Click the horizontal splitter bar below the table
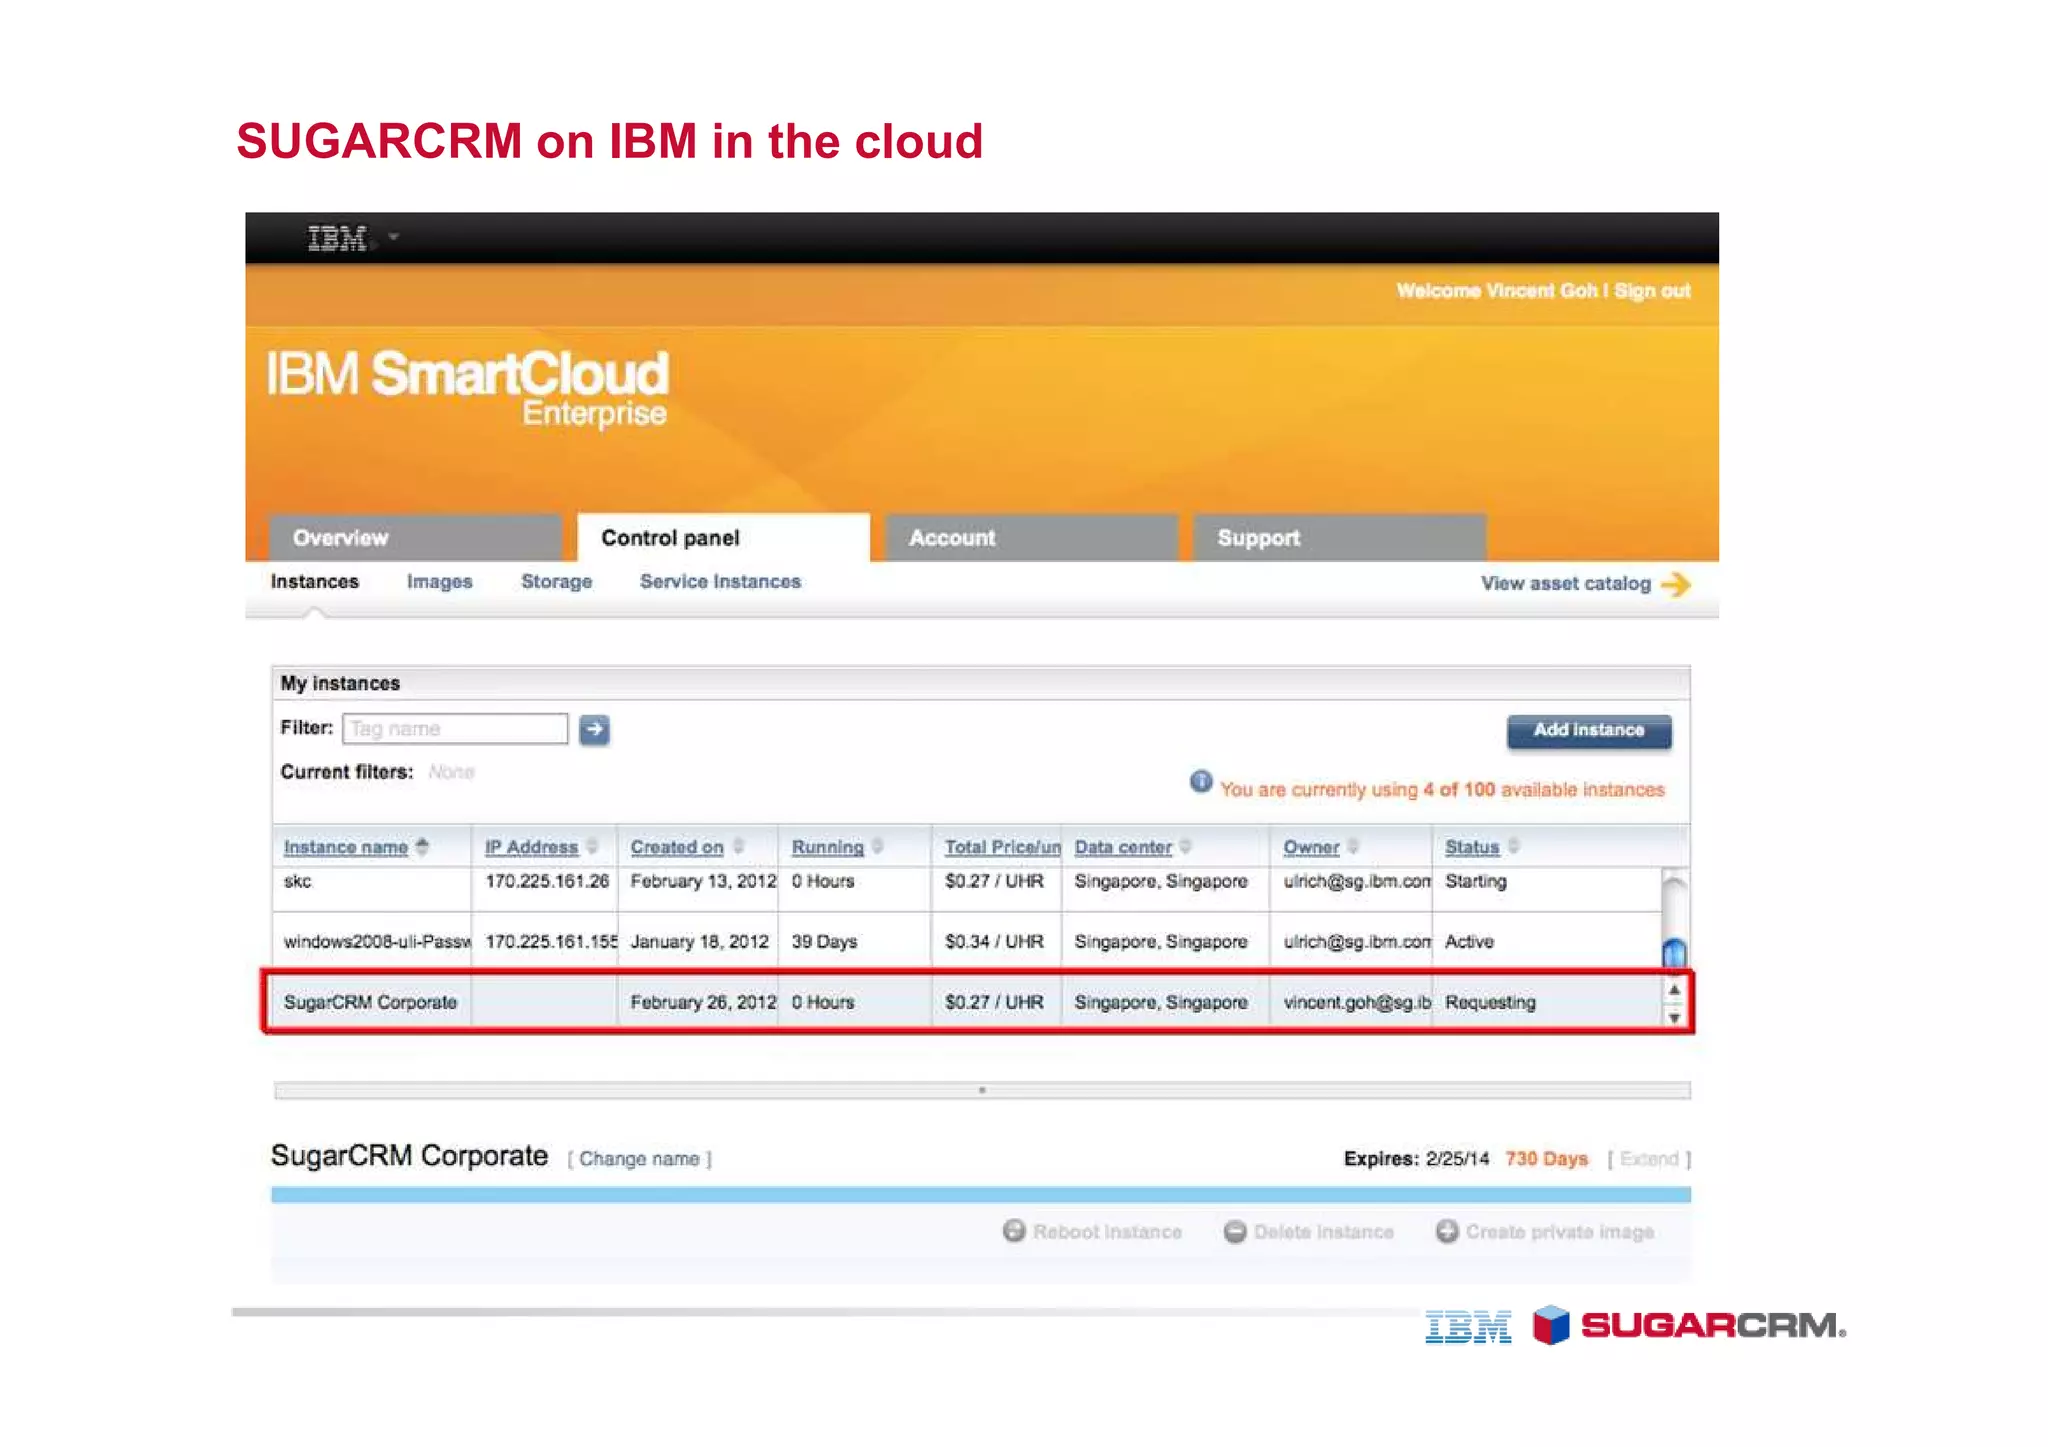The height and width of the screenshot is (1447, 2048). (x=982, y=1090)
